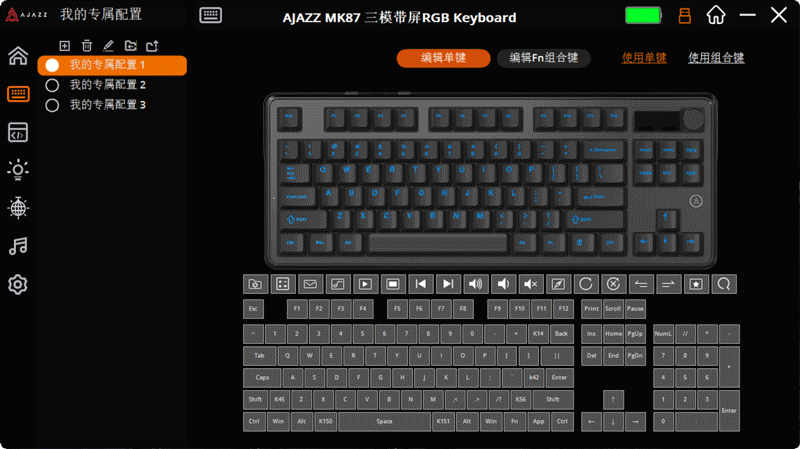
Task: Import a profile via folder icon
Action: click(131, 46)
